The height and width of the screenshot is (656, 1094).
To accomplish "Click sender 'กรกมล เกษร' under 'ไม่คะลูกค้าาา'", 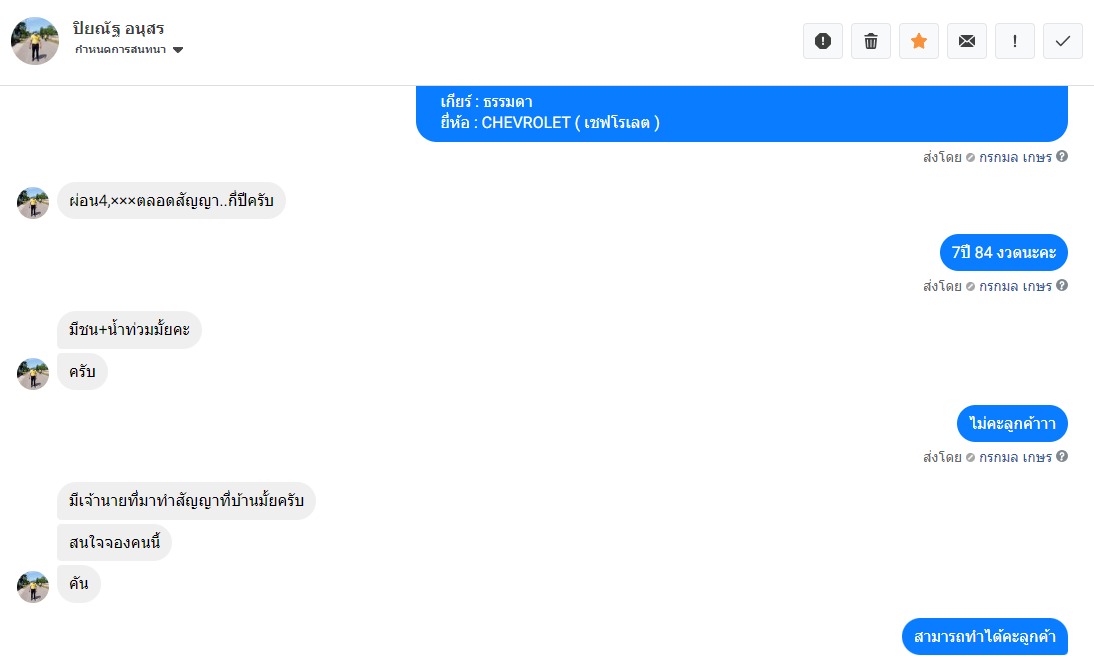I will (x=1015, y=457).
